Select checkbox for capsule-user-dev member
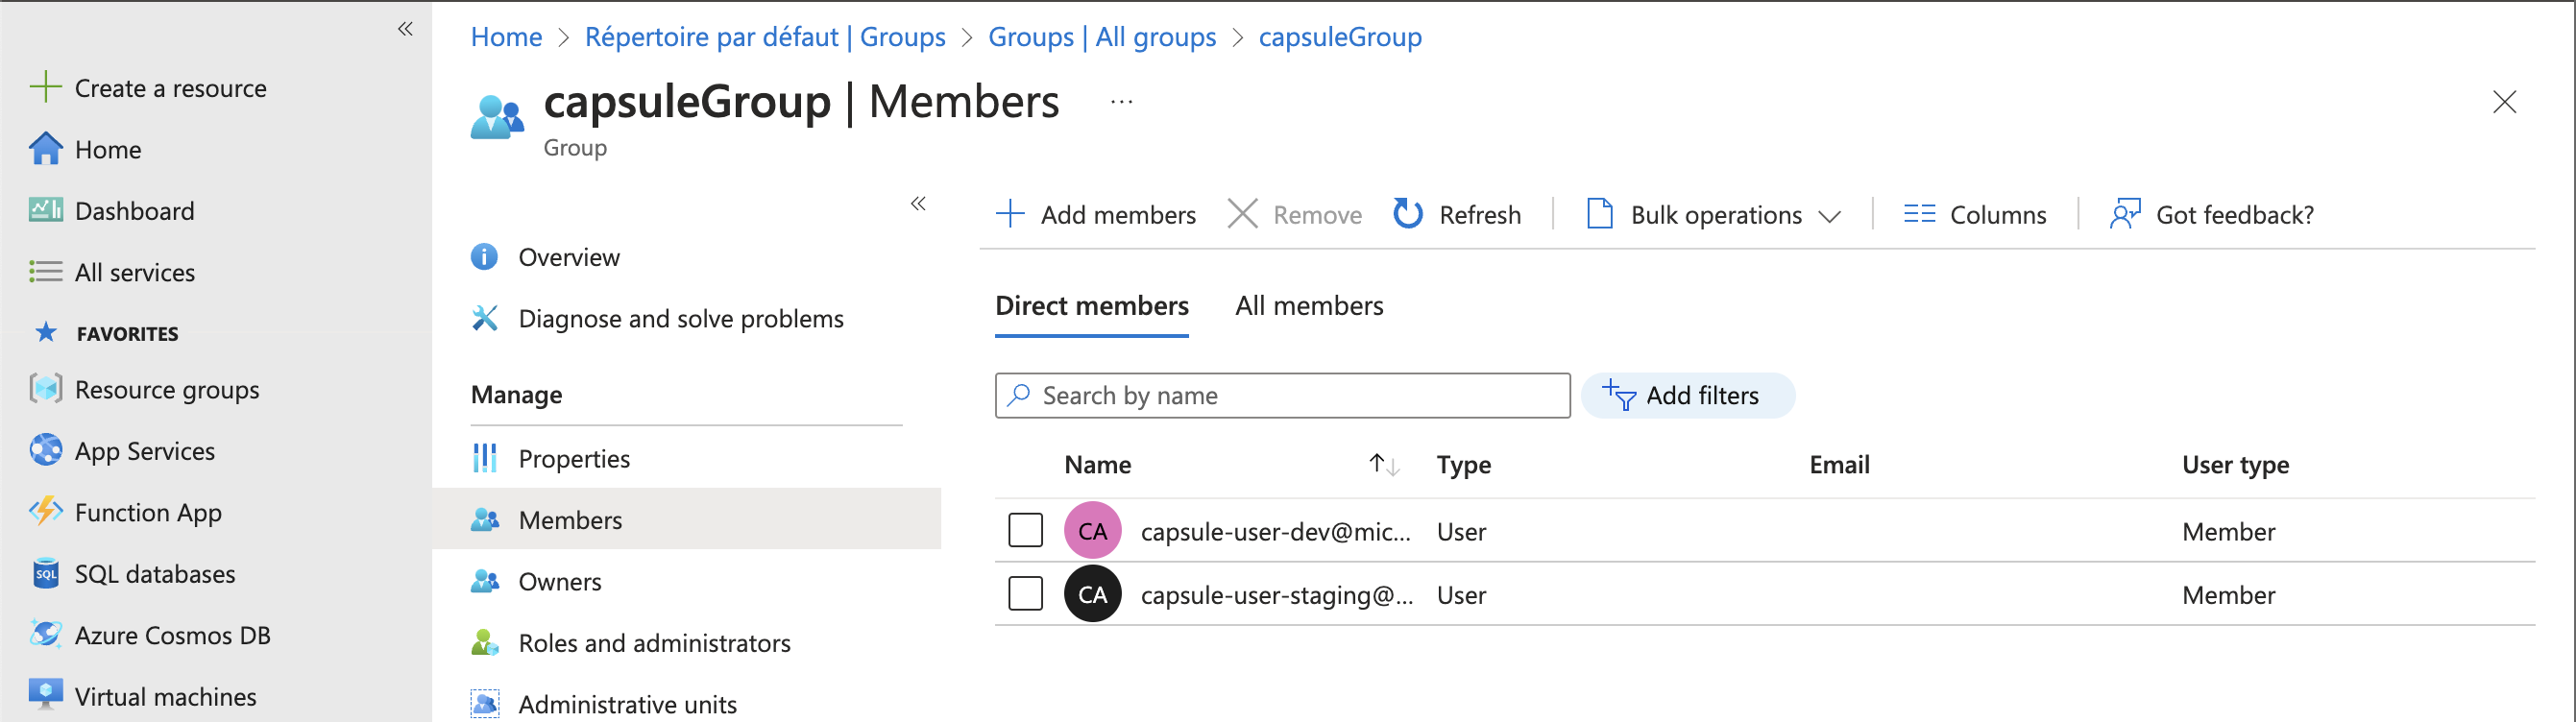 [x=1025, y=531]
